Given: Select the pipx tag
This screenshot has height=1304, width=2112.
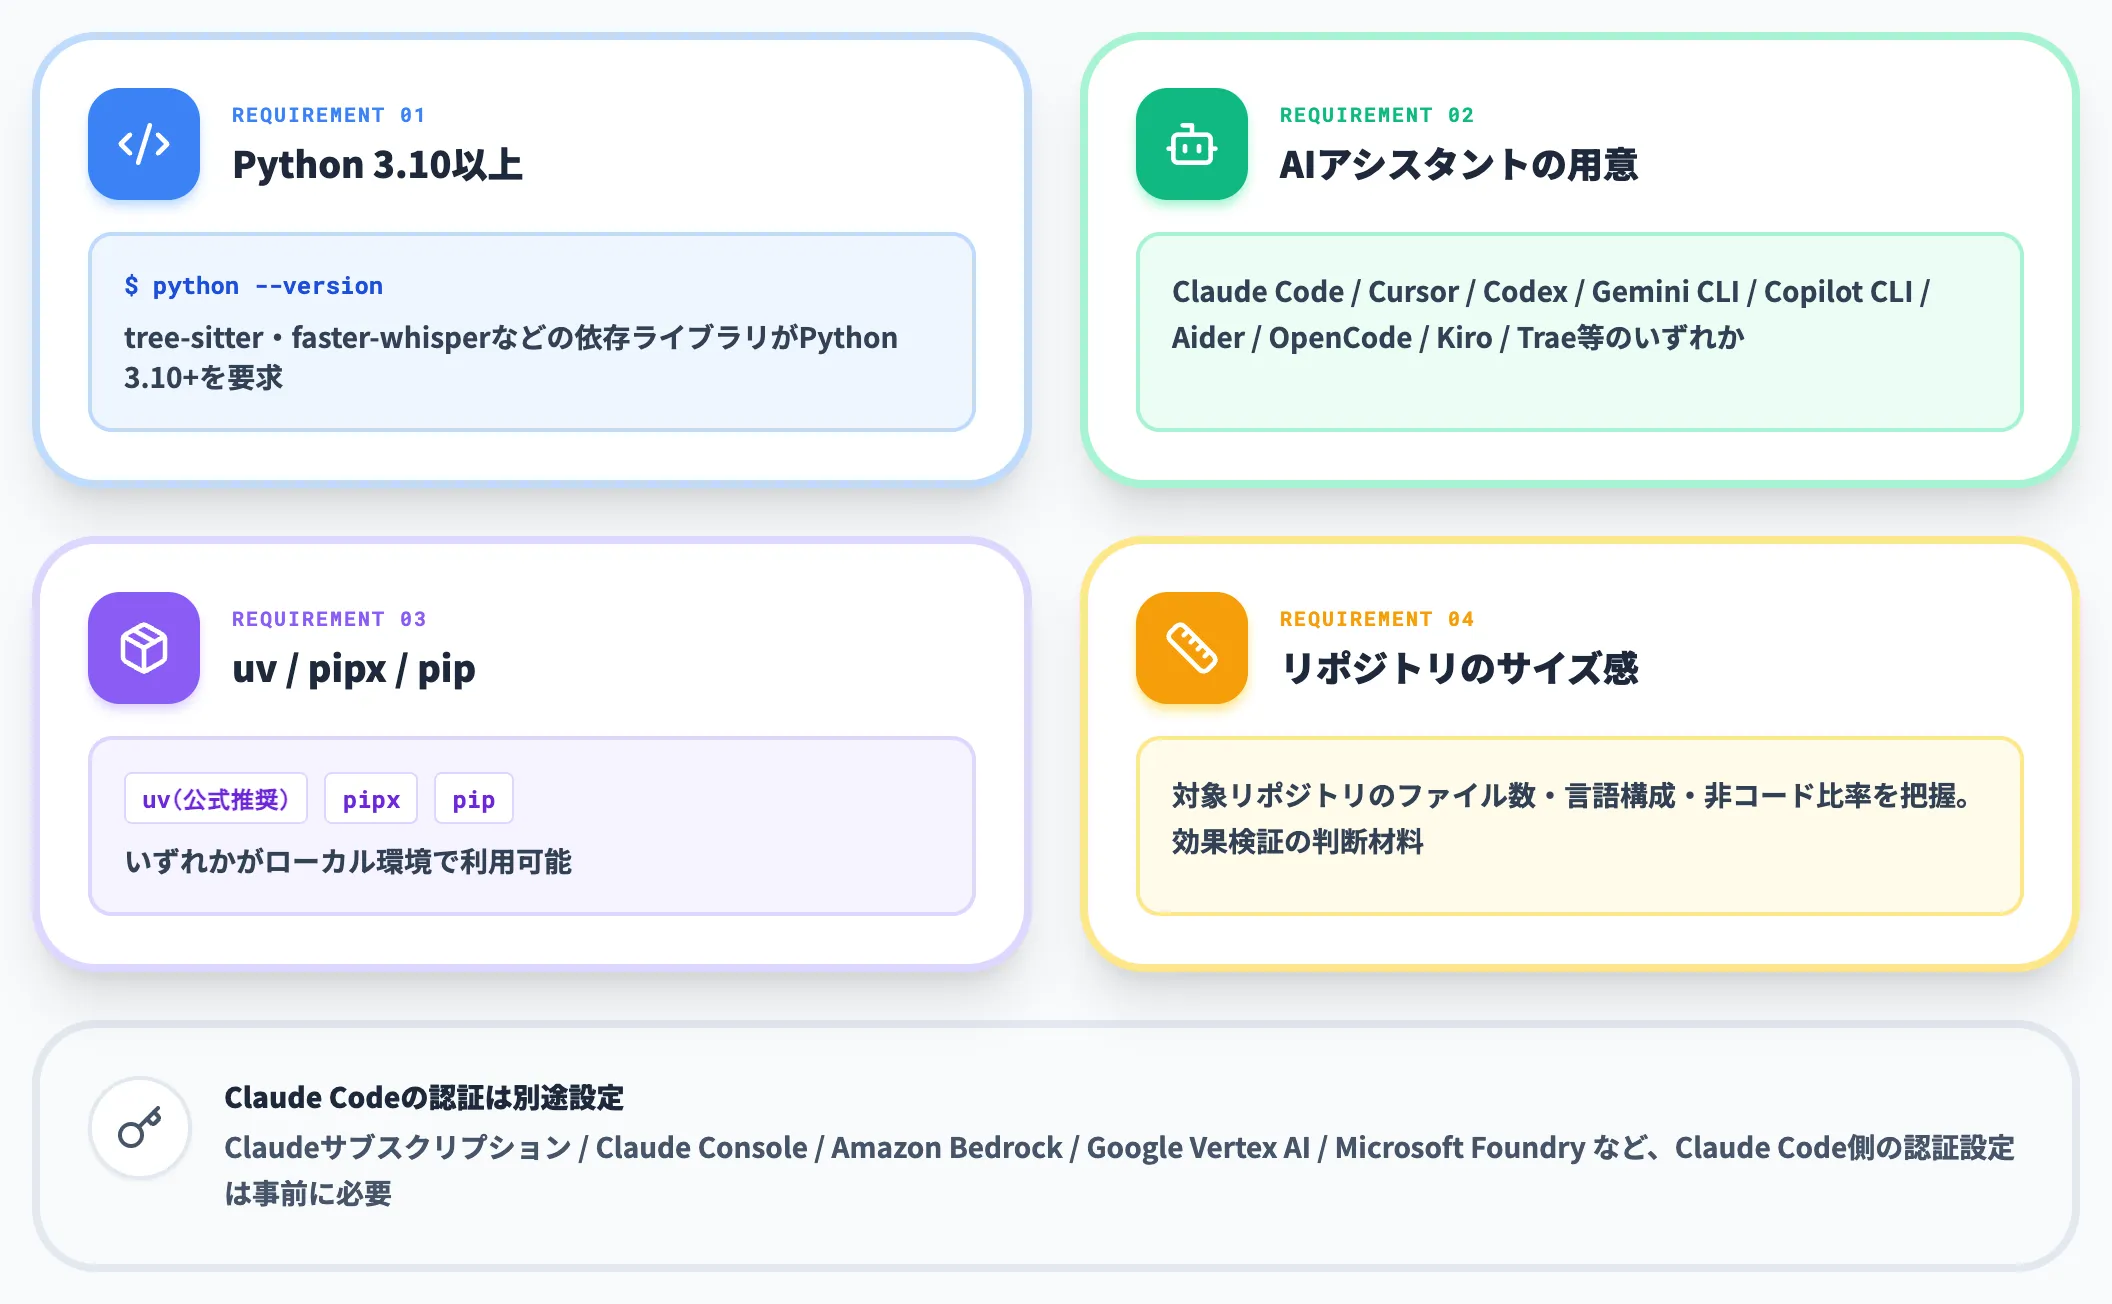Looking at the screenshot, I should 371,798.
